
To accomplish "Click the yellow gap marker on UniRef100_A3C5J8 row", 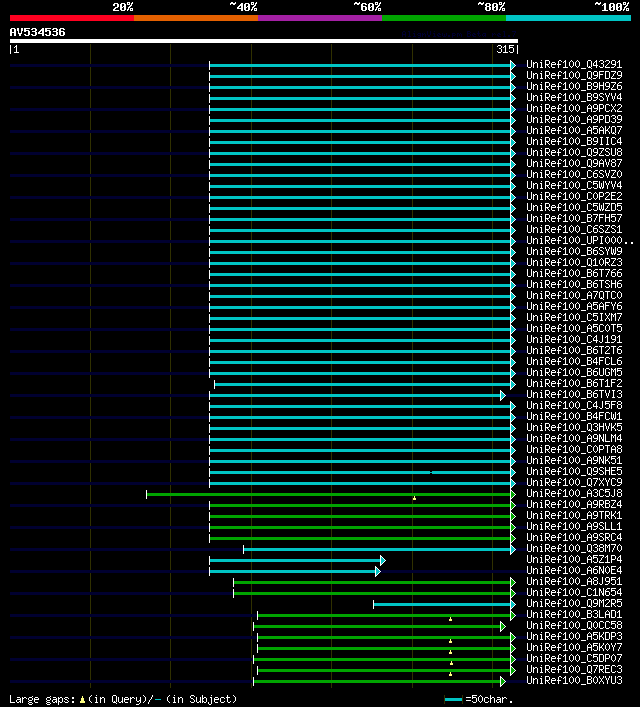I will [414, 498].
